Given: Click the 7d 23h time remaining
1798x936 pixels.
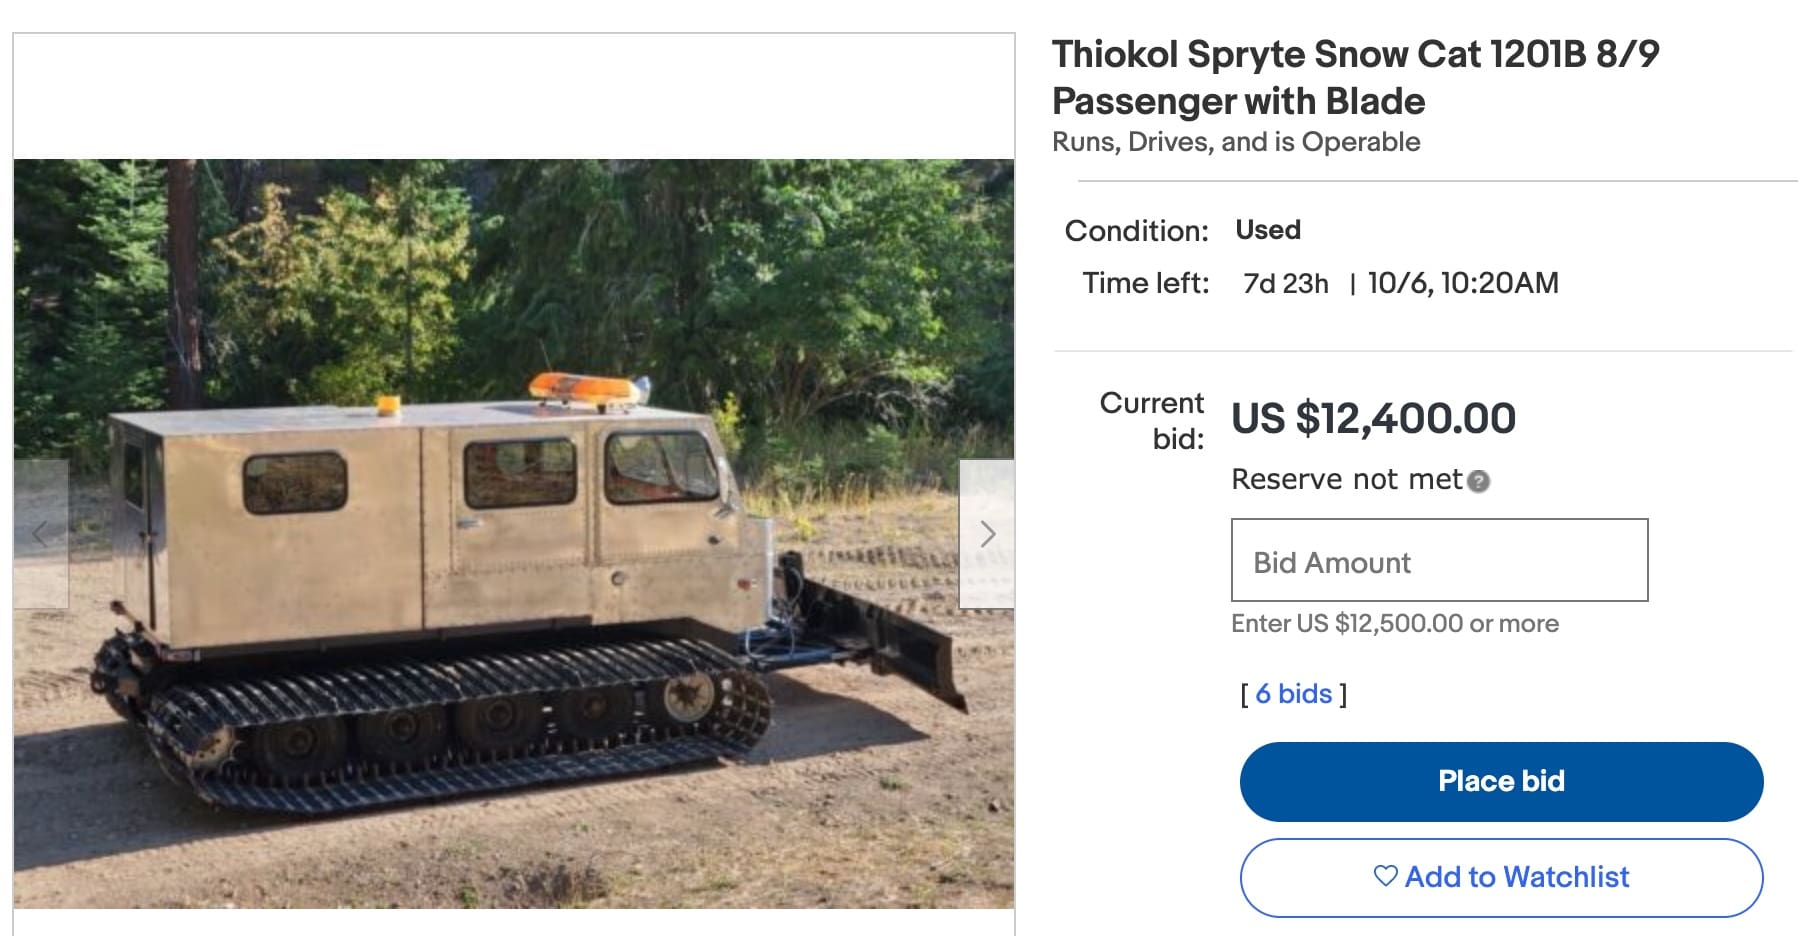Looking at the screenshot, I should 1285,284.
